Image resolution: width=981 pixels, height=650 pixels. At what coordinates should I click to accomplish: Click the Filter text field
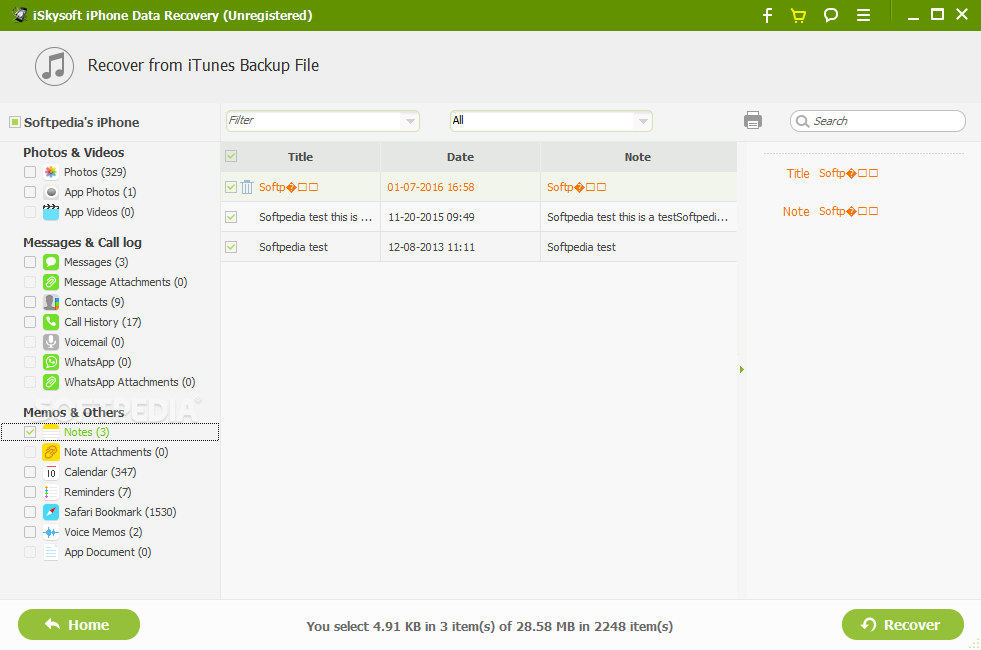click(313, 121)
